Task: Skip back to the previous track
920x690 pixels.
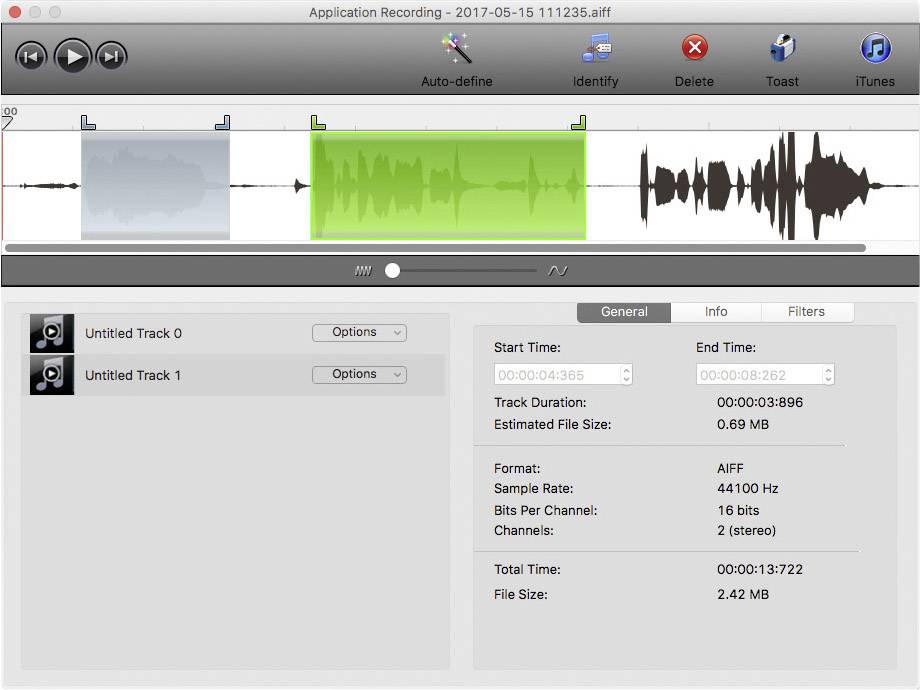Action: (31, 57)
